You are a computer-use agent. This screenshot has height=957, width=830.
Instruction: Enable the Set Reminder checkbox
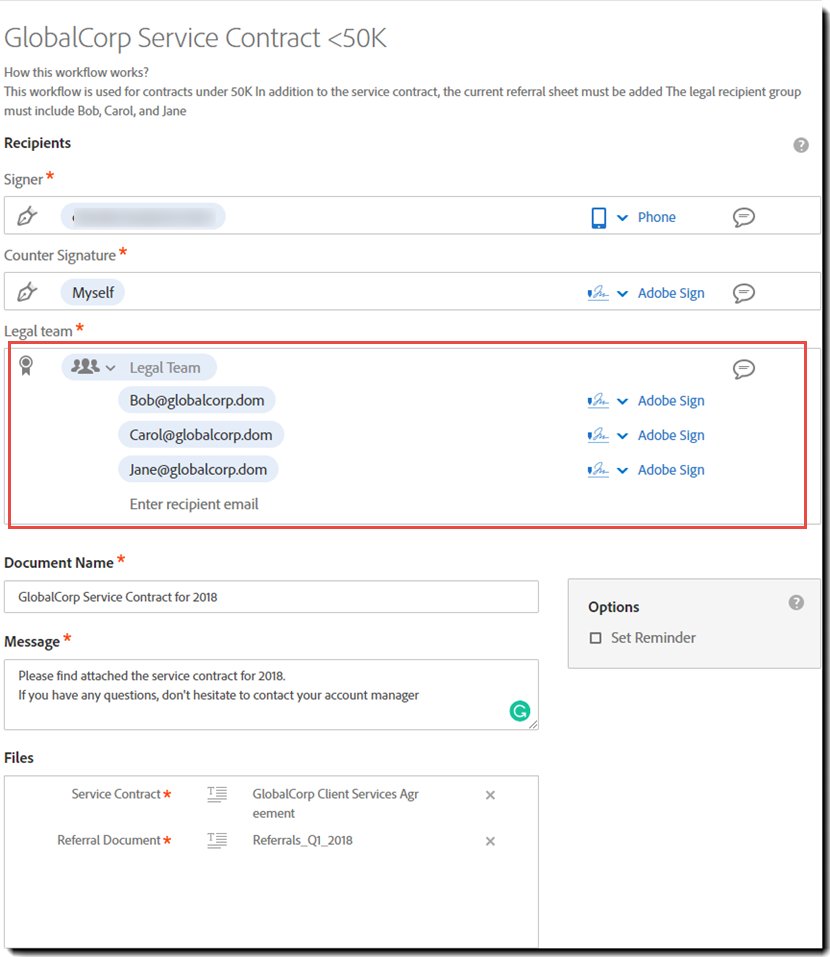tap(596, 638)
